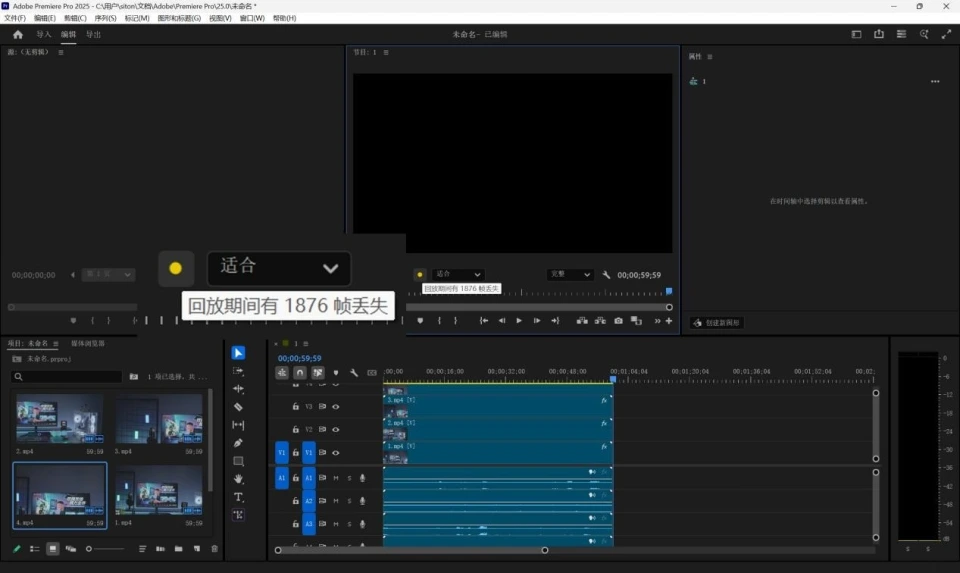
Task: Hide track V3 with eye icon
Action: click(x=336, y=407)
